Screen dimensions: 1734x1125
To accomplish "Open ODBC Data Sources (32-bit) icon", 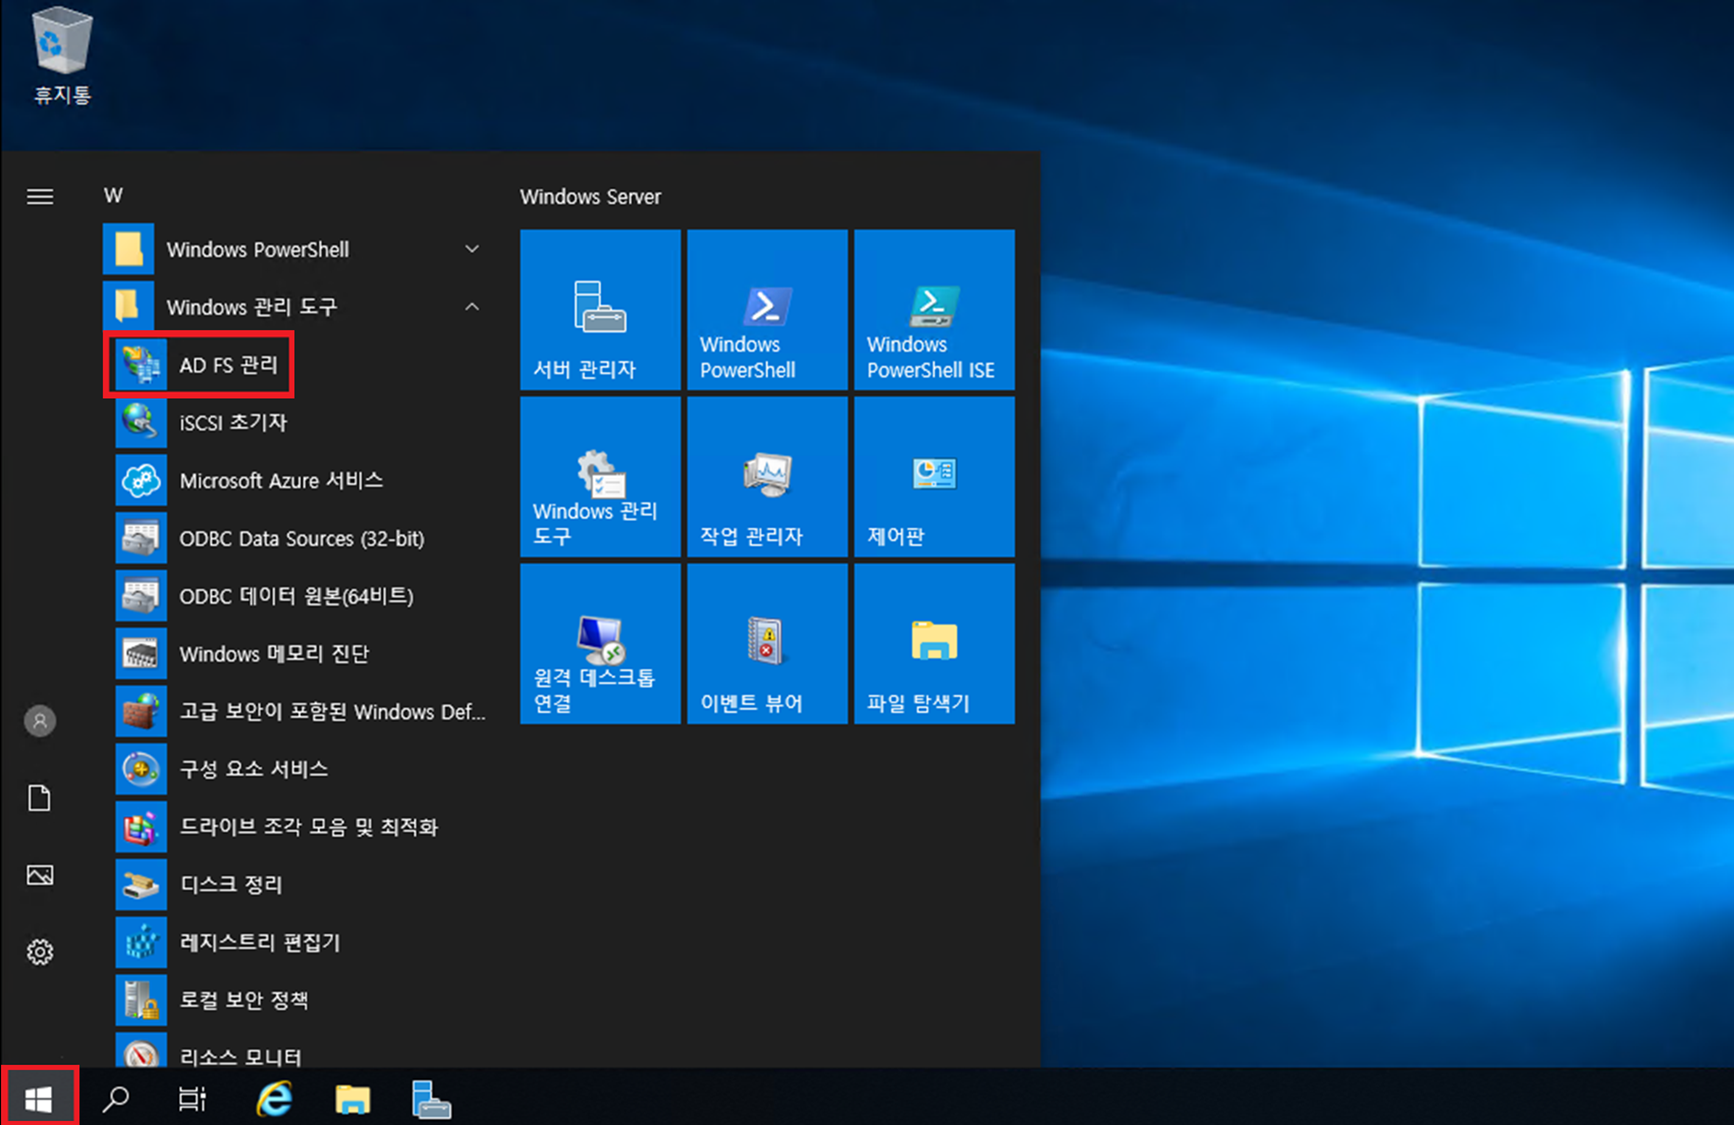I will 141,538.
